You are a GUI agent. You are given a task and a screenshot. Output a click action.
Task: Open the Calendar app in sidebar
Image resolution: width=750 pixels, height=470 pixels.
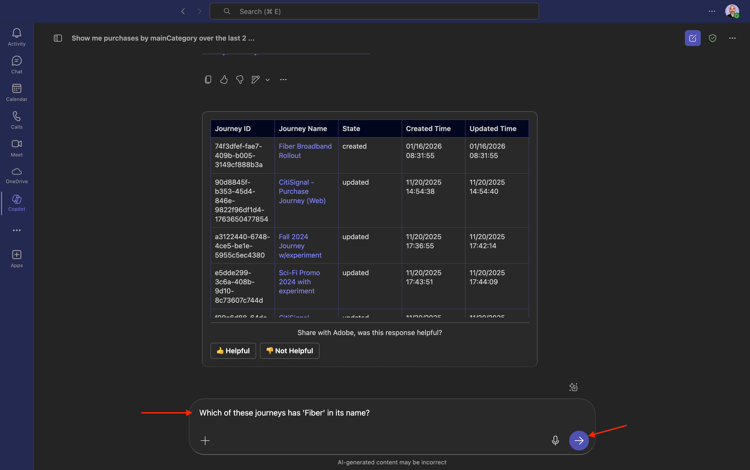16,92
